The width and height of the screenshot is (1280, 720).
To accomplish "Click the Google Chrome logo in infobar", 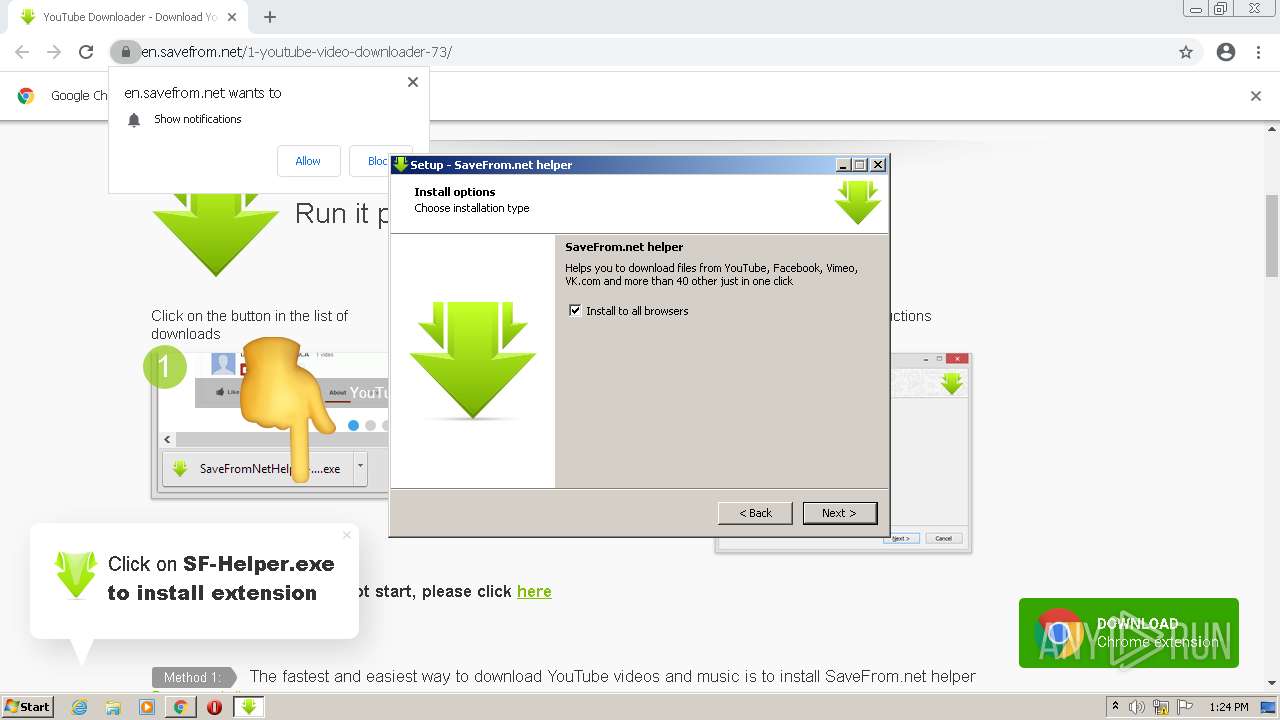I will [x=26, y=96].
